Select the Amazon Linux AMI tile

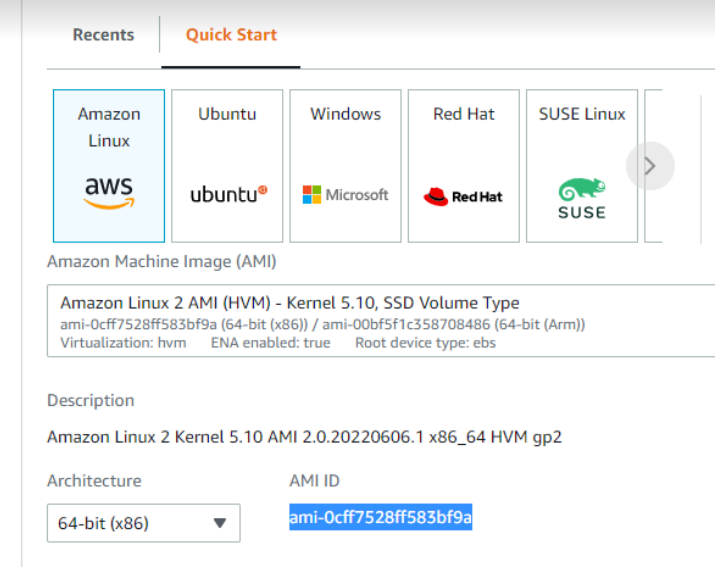tap(109, 166)
